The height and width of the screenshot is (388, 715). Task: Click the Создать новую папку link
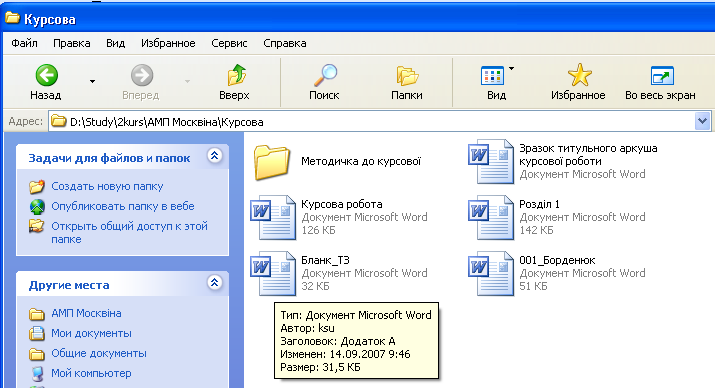(107, 186)
